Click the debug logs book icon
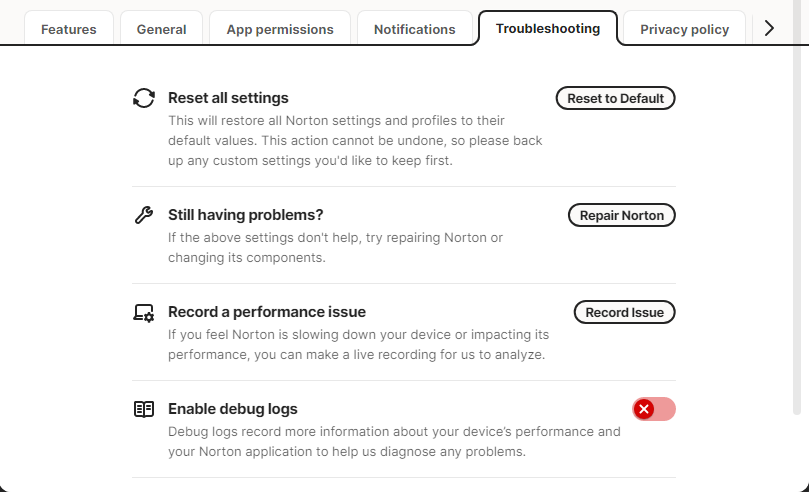Image resolution: width=809 pixels, height=492 pixels. (144, 409)
